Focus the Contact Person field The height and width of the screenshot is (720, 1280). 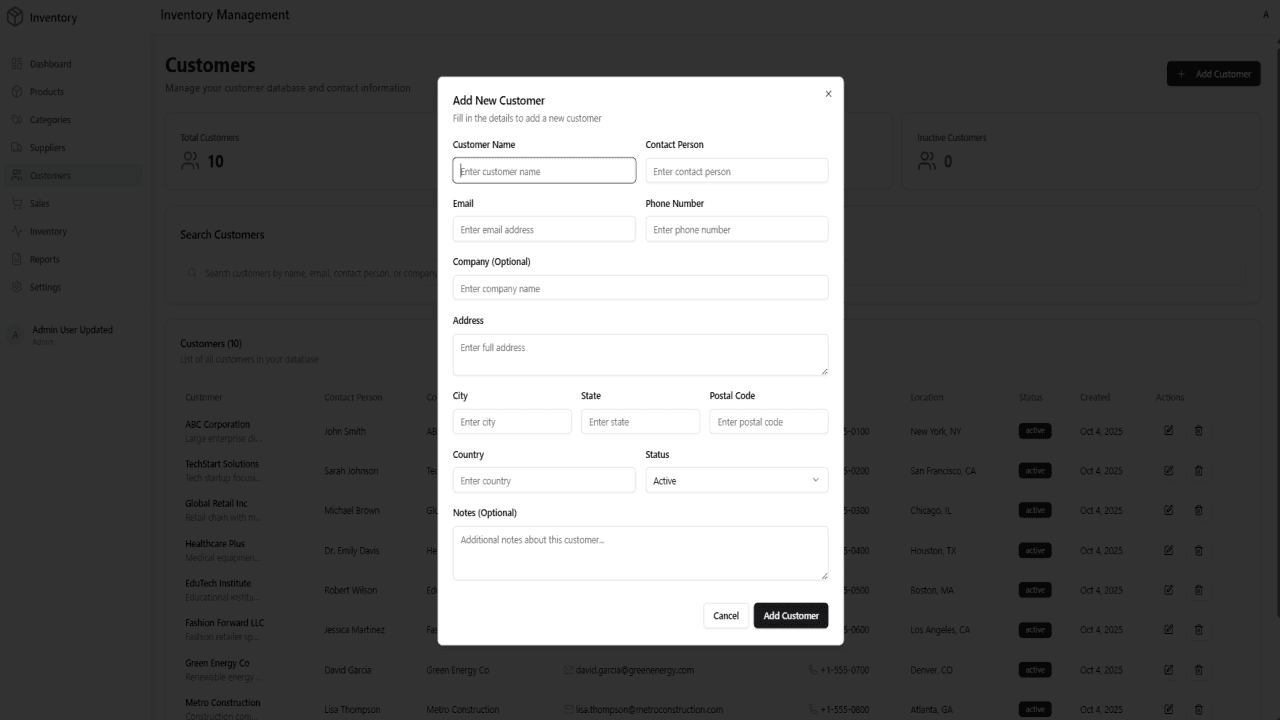(x=737, y=171)
